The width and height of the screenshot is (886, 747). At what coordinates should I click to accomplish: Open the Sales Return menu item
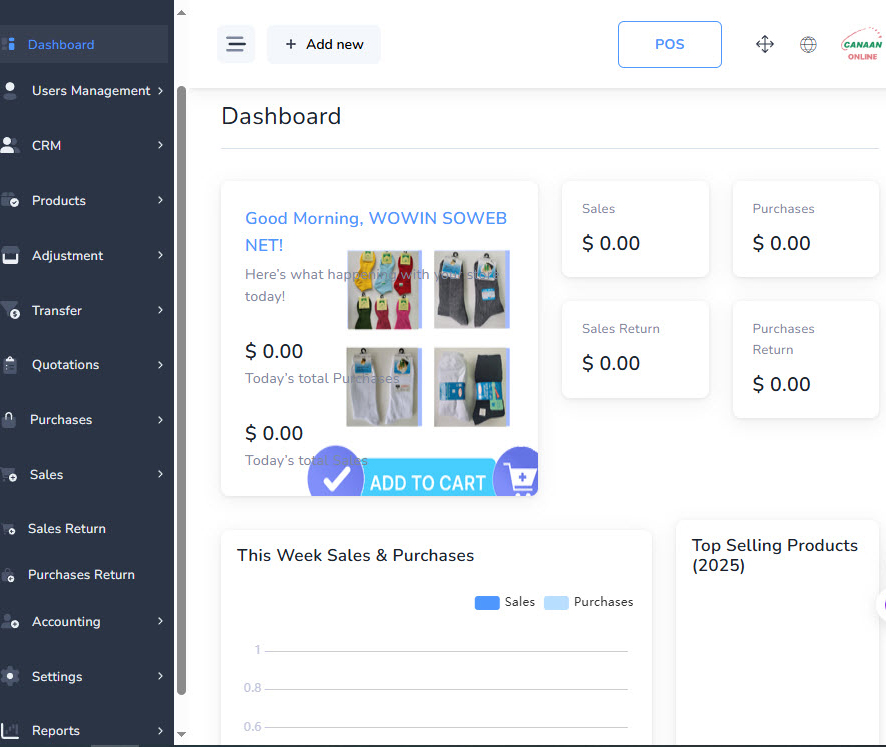(x=66, y=529)
